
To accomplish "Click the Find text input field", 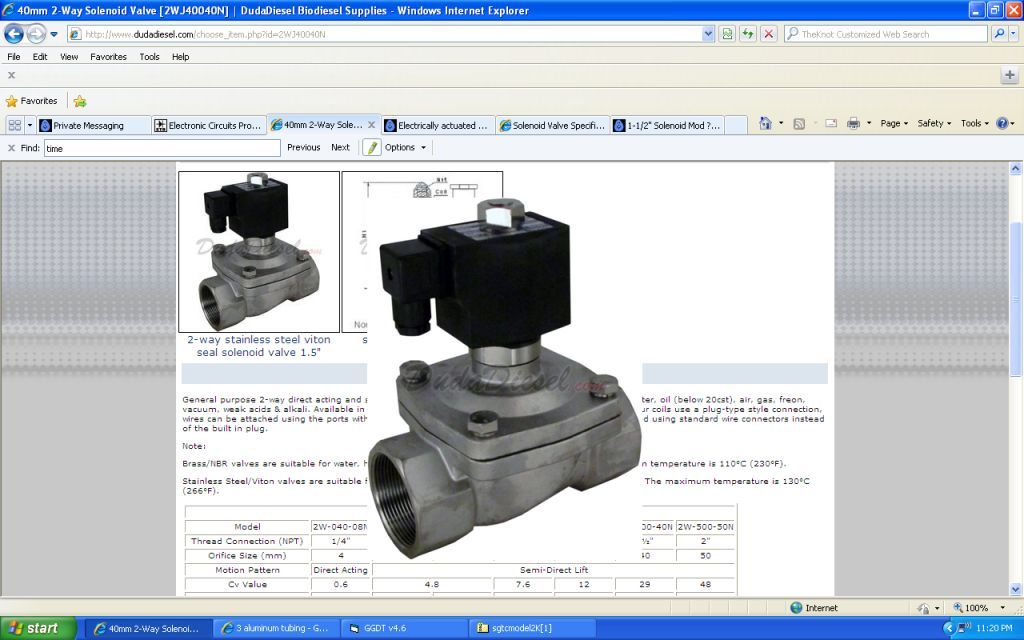I will pos(162,148).
